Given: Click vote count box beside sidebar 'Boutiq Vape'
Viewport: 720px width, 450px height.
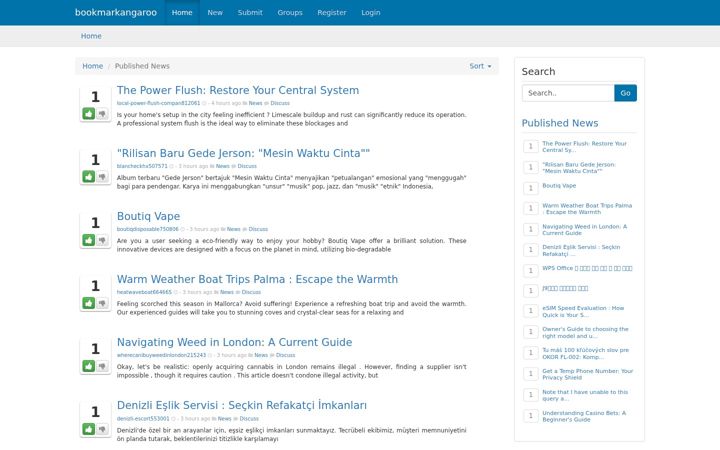Looking at the screenshot, I should pos(531,188).
